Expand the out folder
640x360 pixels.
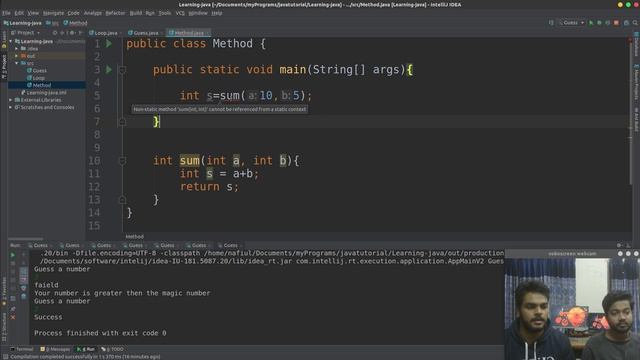click(x=17, y=56)
